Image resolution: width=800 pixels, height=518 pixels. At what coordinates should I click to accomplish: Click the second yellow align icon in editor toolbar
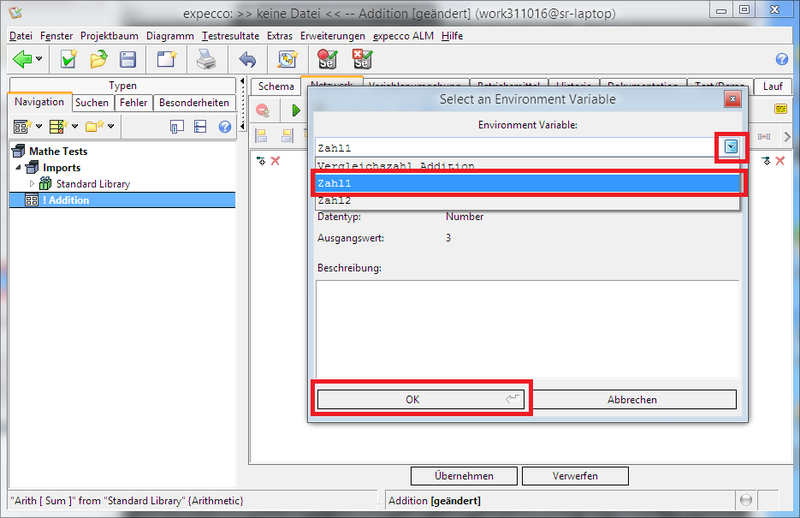[x=287, y=136]
